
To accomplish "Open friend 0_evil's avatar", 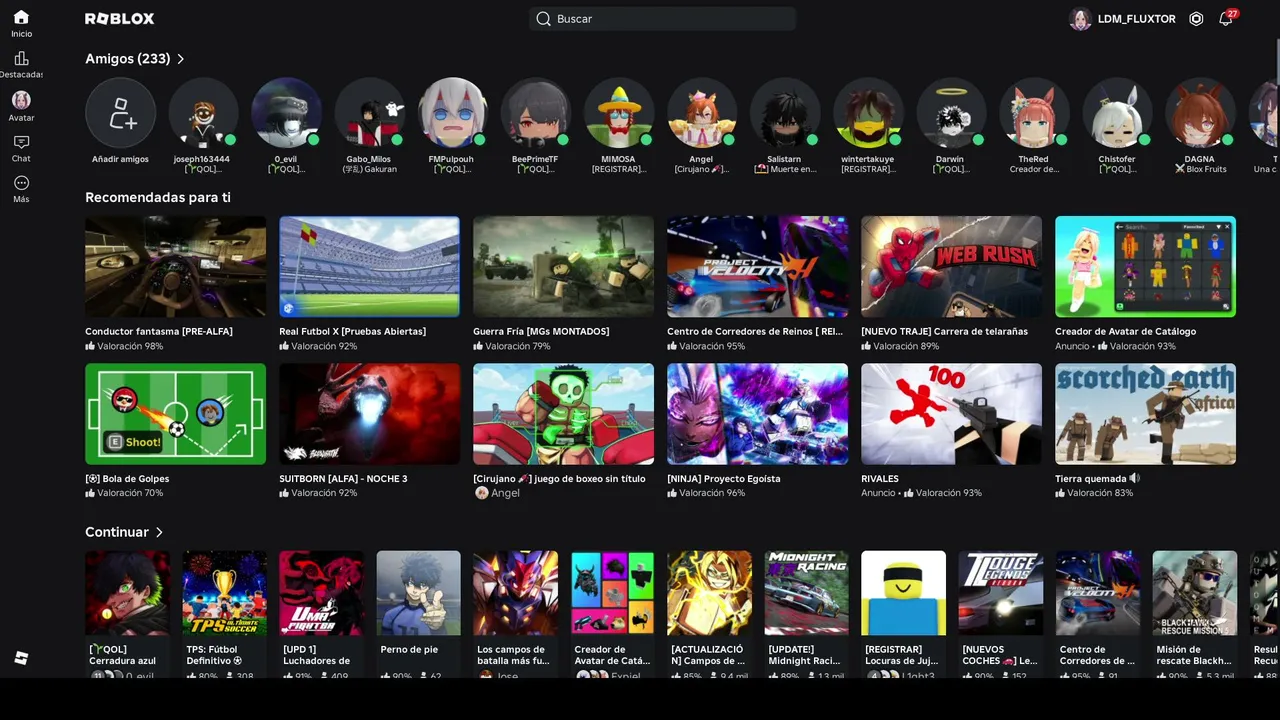I will click(x=286, y=113).
